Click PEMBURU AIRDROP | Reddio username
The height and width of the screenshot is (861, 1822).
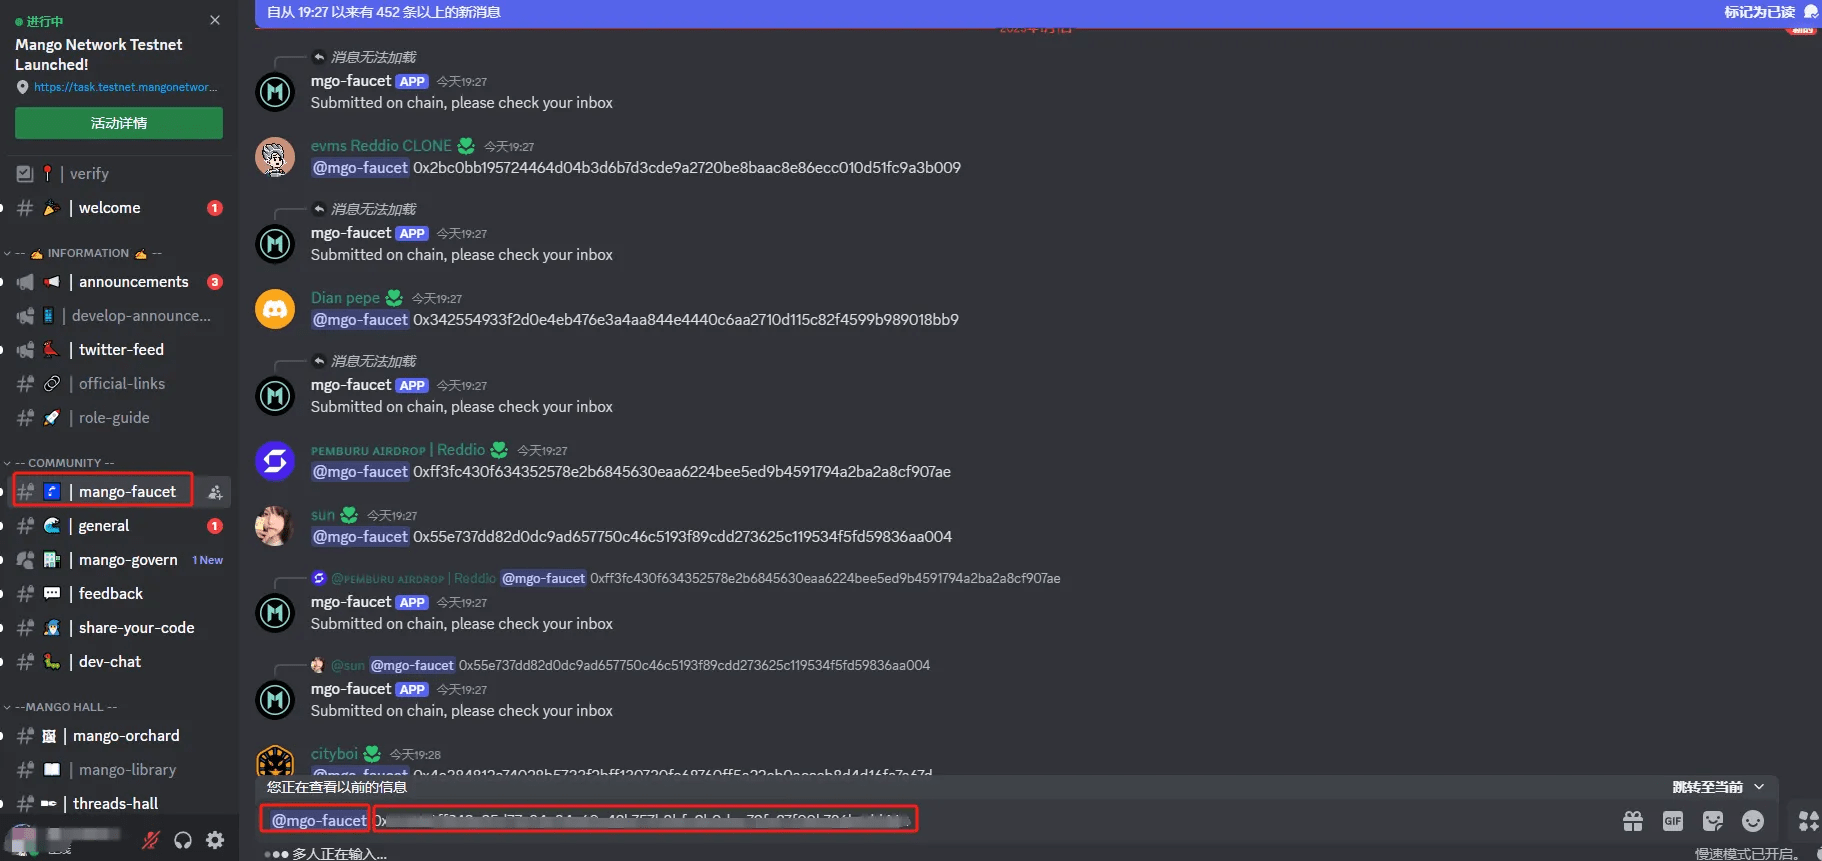(x=398, y=450)
